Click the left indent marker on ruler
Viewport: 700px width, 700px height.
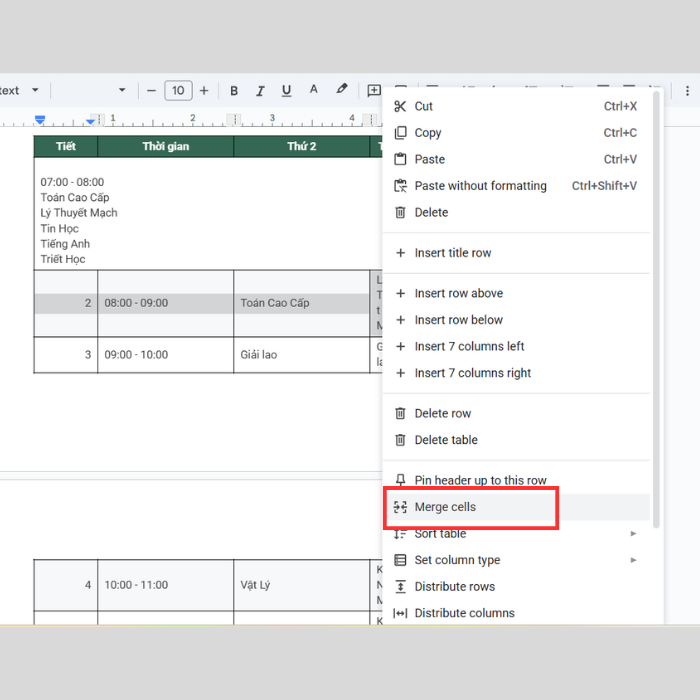[x=40, y=120]
